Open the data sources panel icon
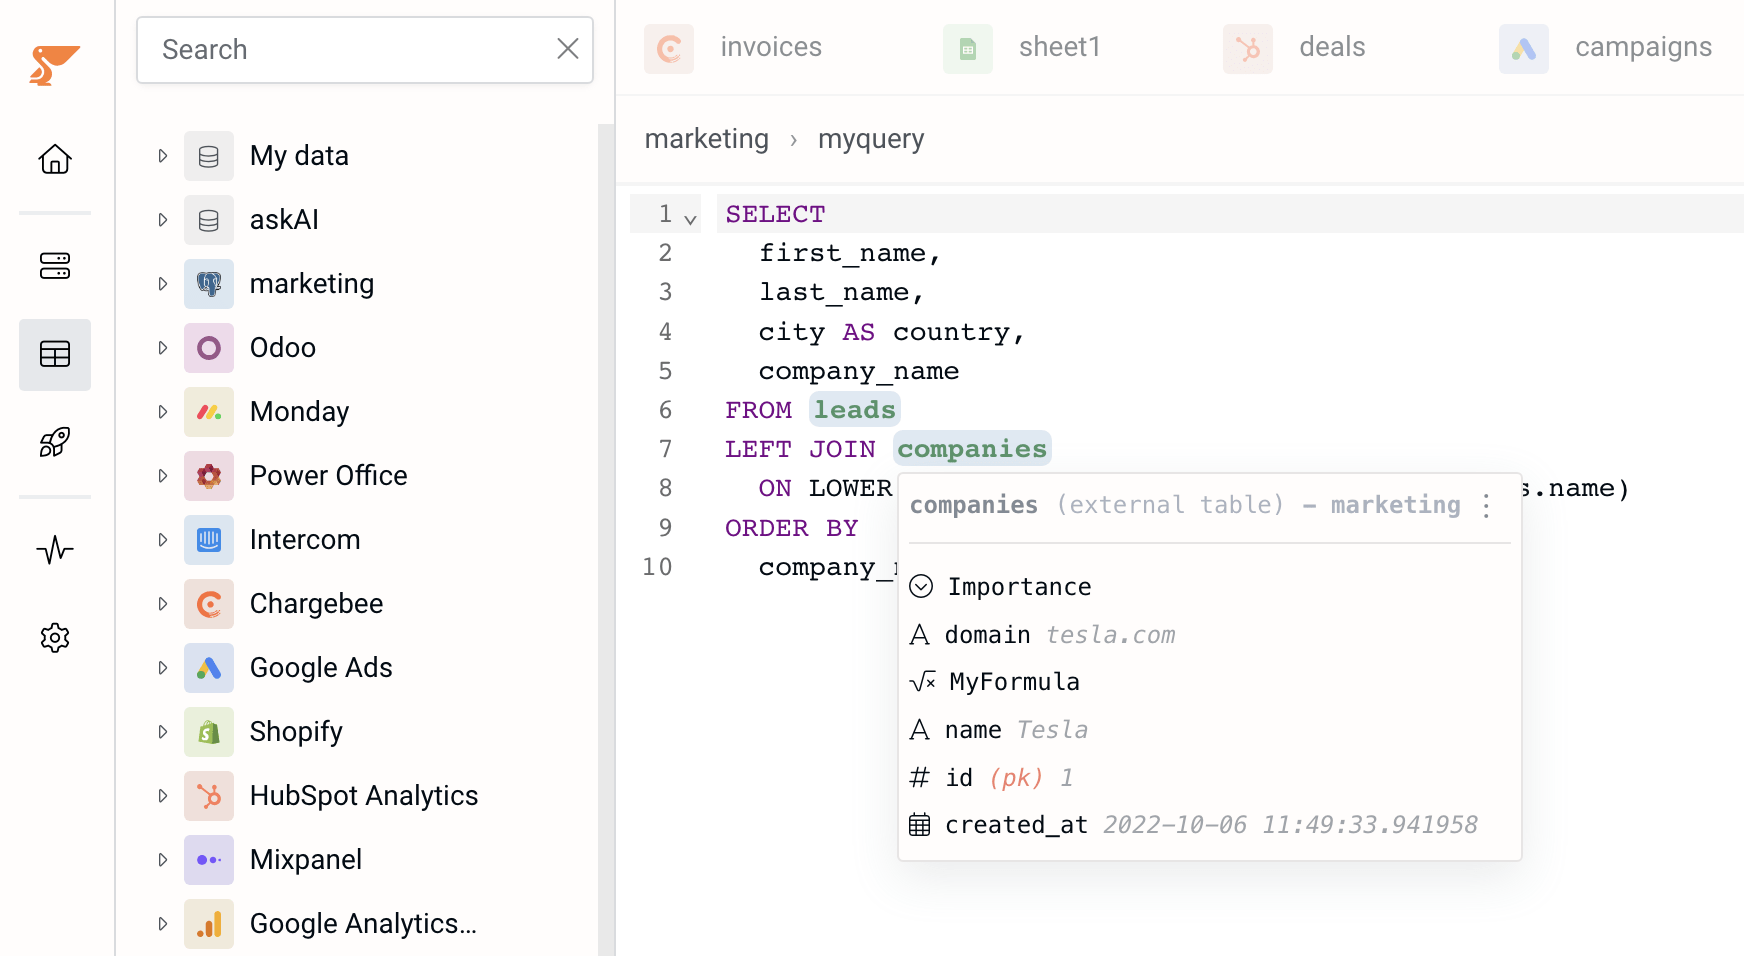The height and width of the screenshot is (956, 1744). tap(55, 266)
